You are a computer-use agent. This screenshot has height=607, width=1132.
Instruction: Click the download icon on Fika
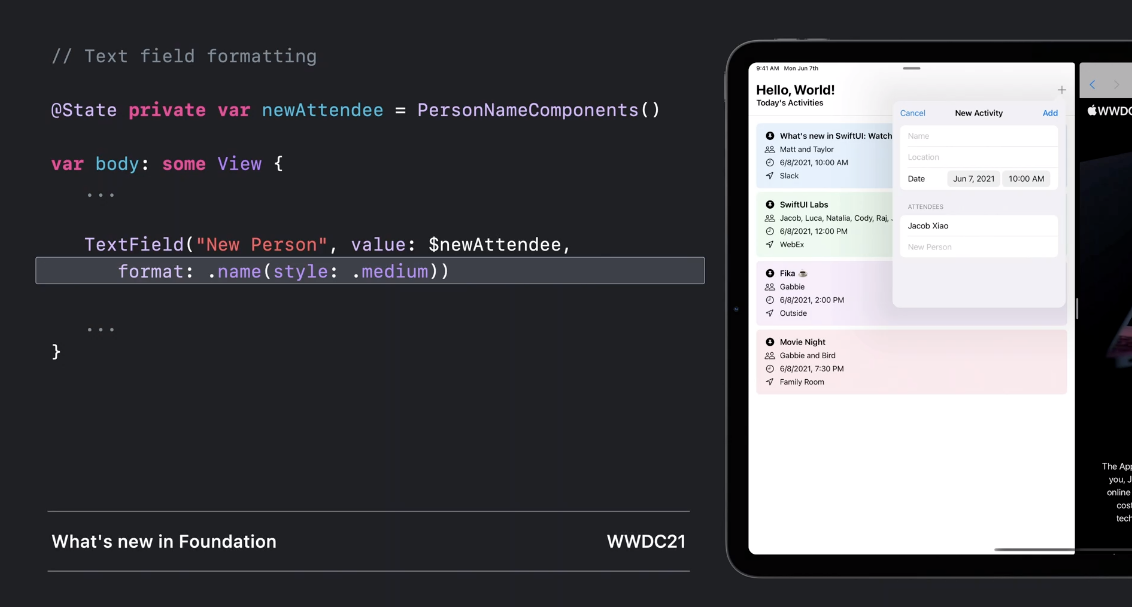770,273
